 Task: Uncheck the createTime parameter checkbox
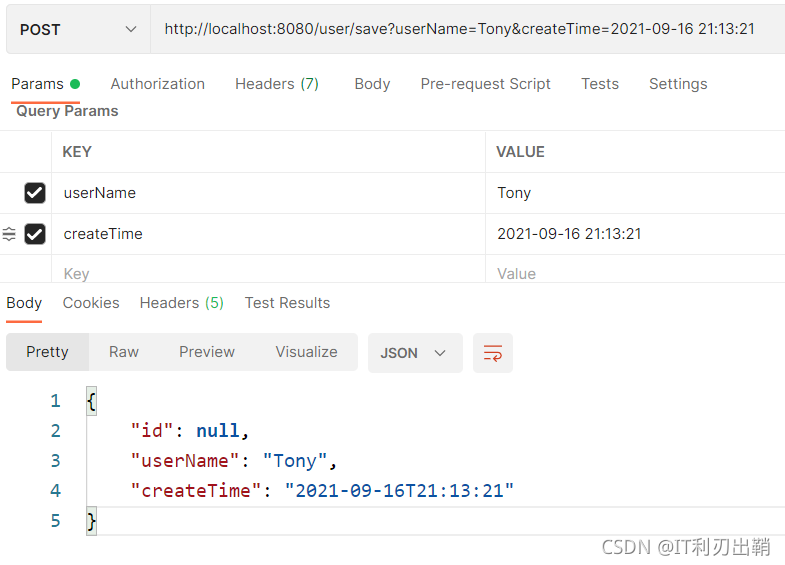pos(35,234)
